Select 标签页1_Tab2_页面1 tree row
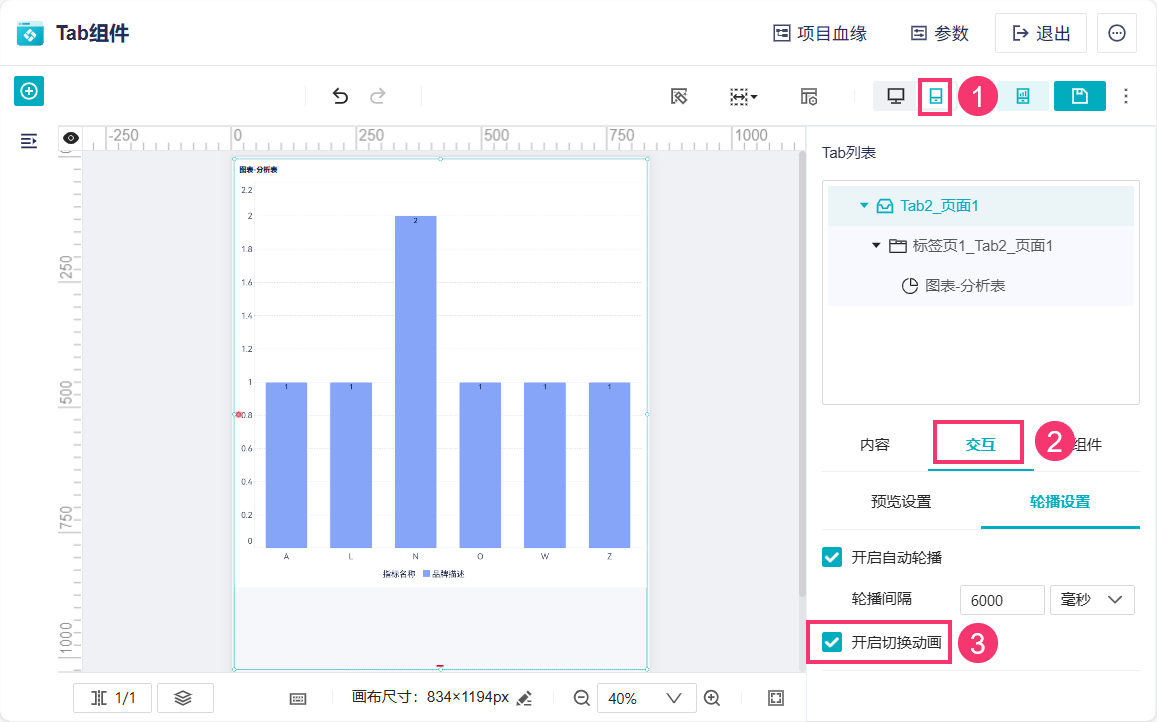 coord(981,246)
